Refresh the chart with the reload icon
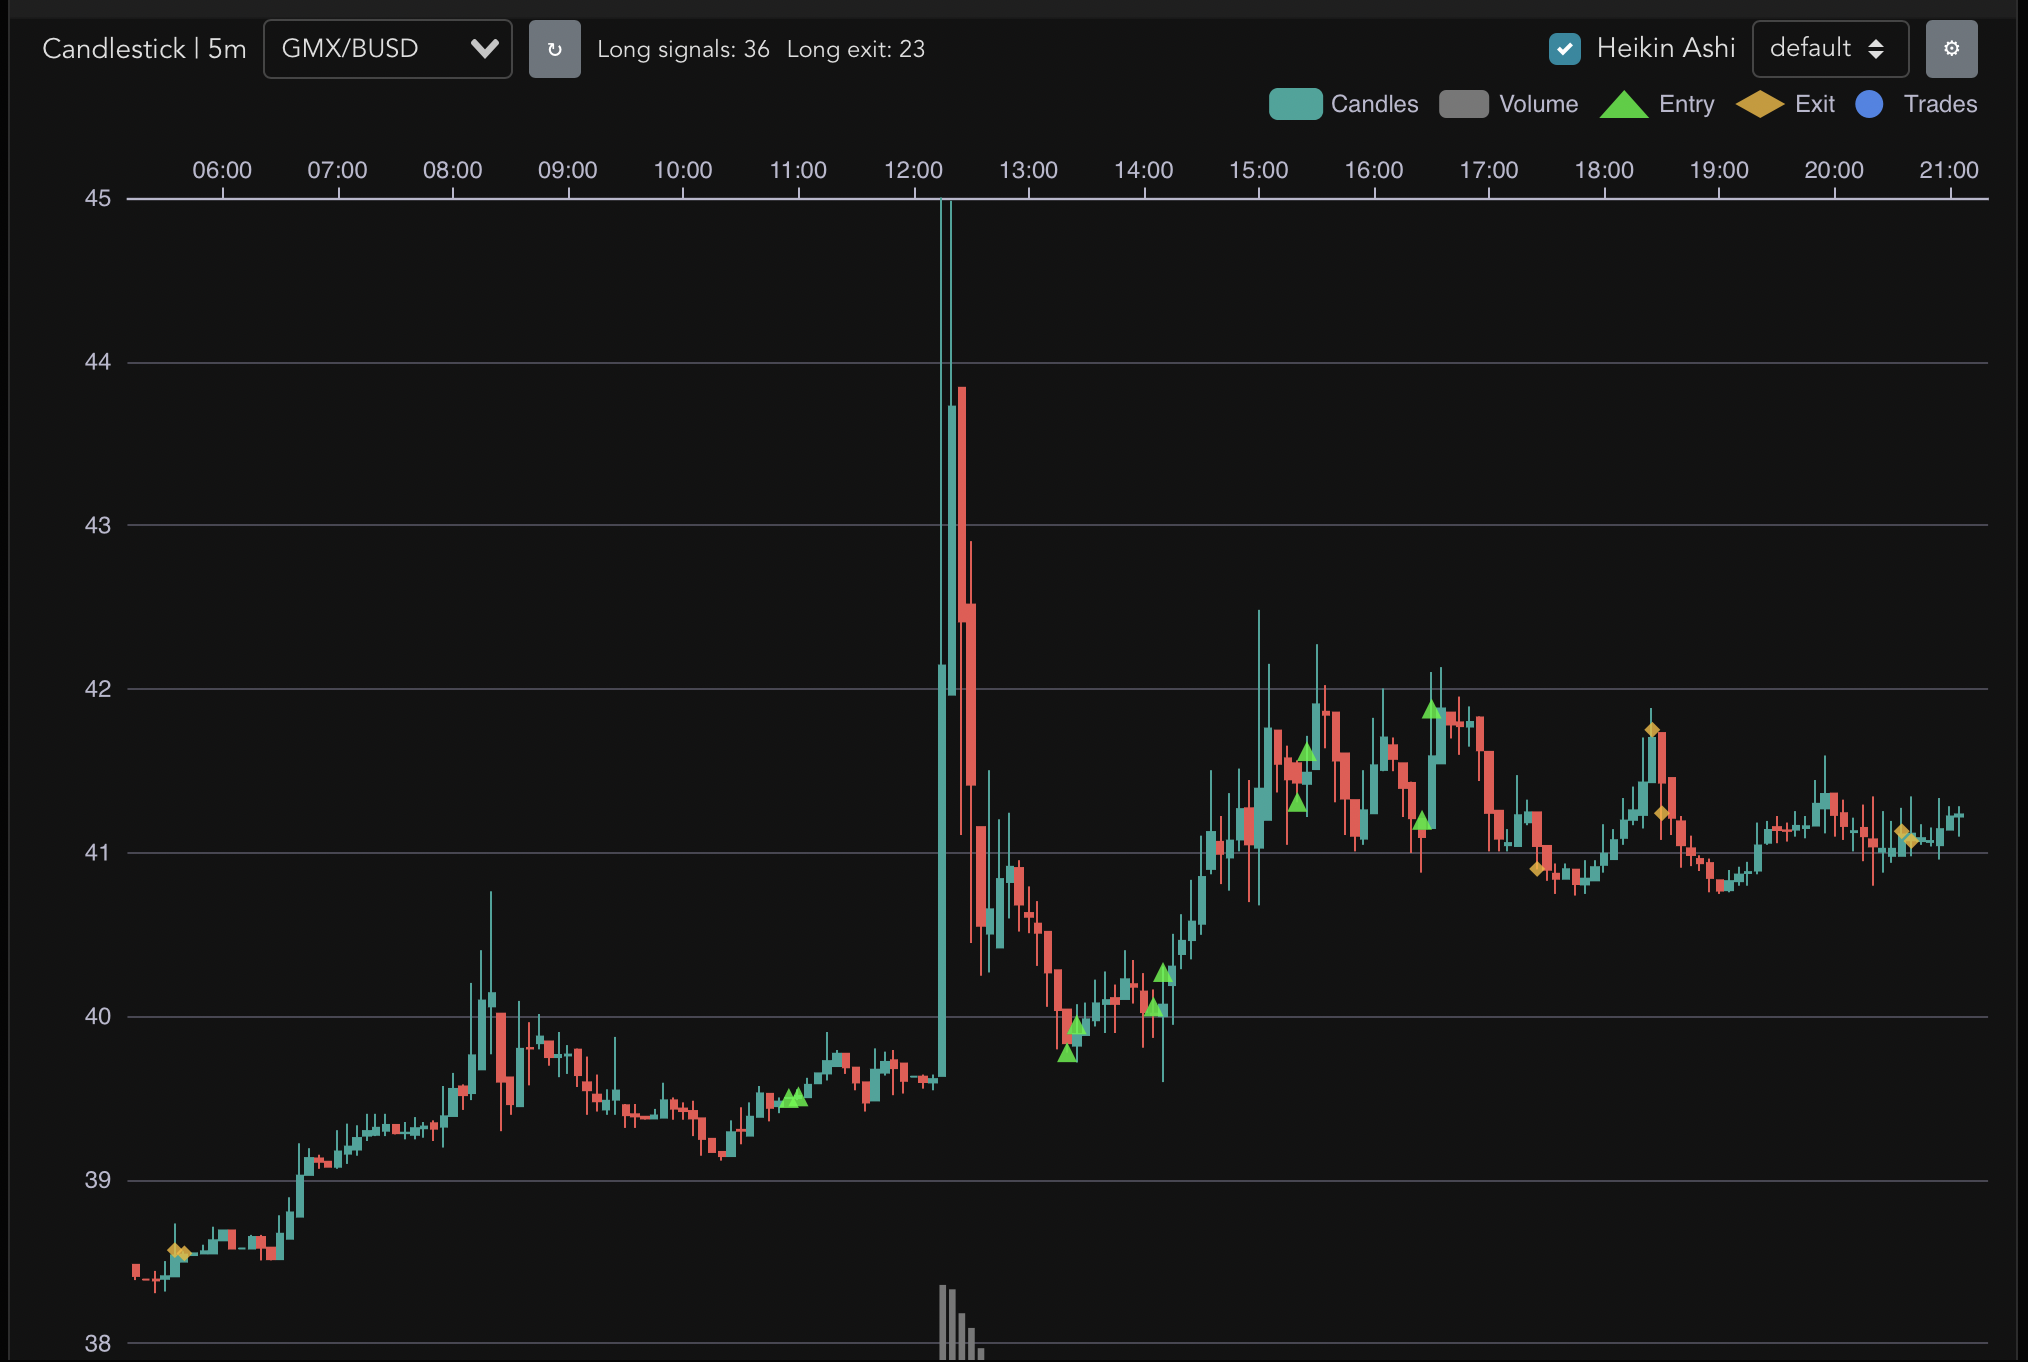 click(555, 48)
